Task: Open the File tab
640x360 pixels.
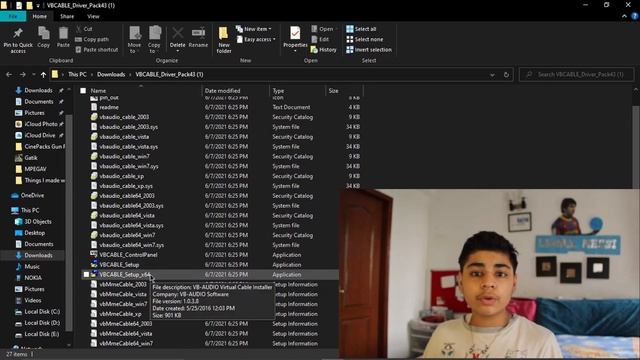Action: point(13,16)
